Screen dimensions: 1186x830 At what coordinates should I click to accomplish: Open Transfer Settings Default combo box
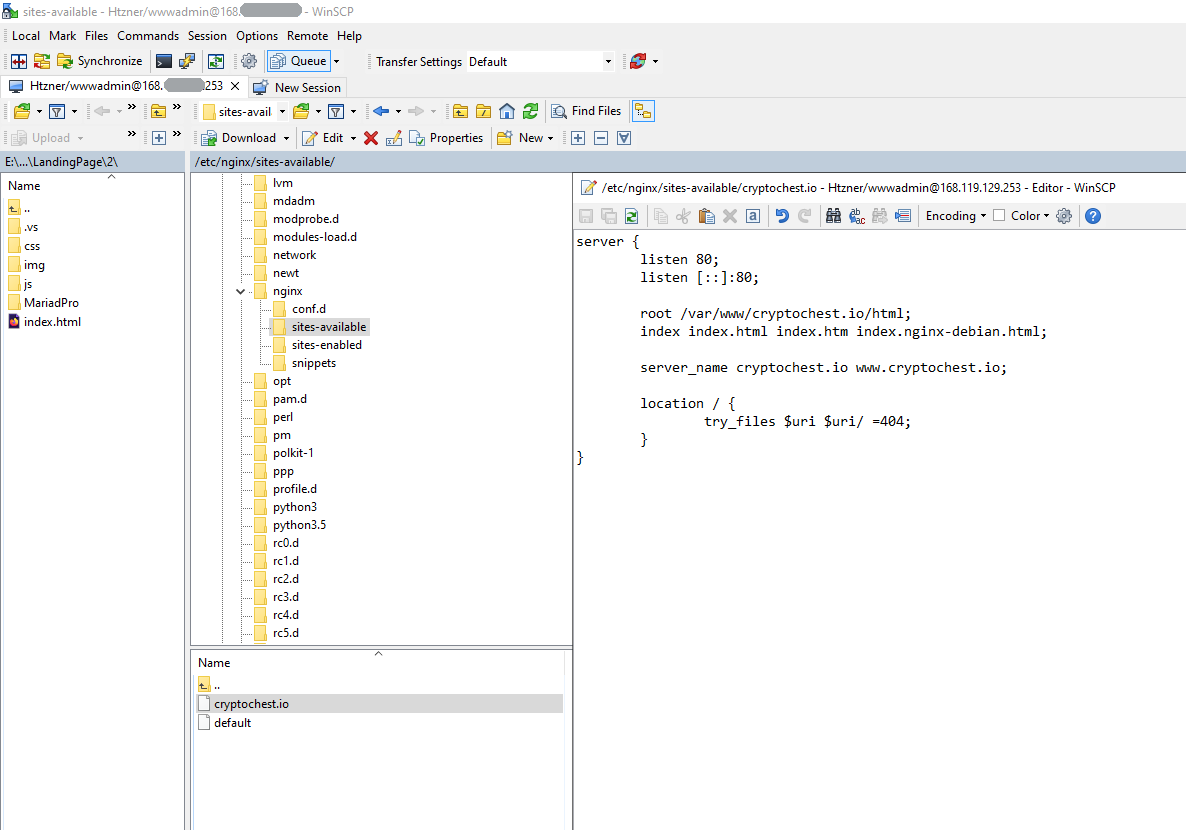[x=541, y=61]
